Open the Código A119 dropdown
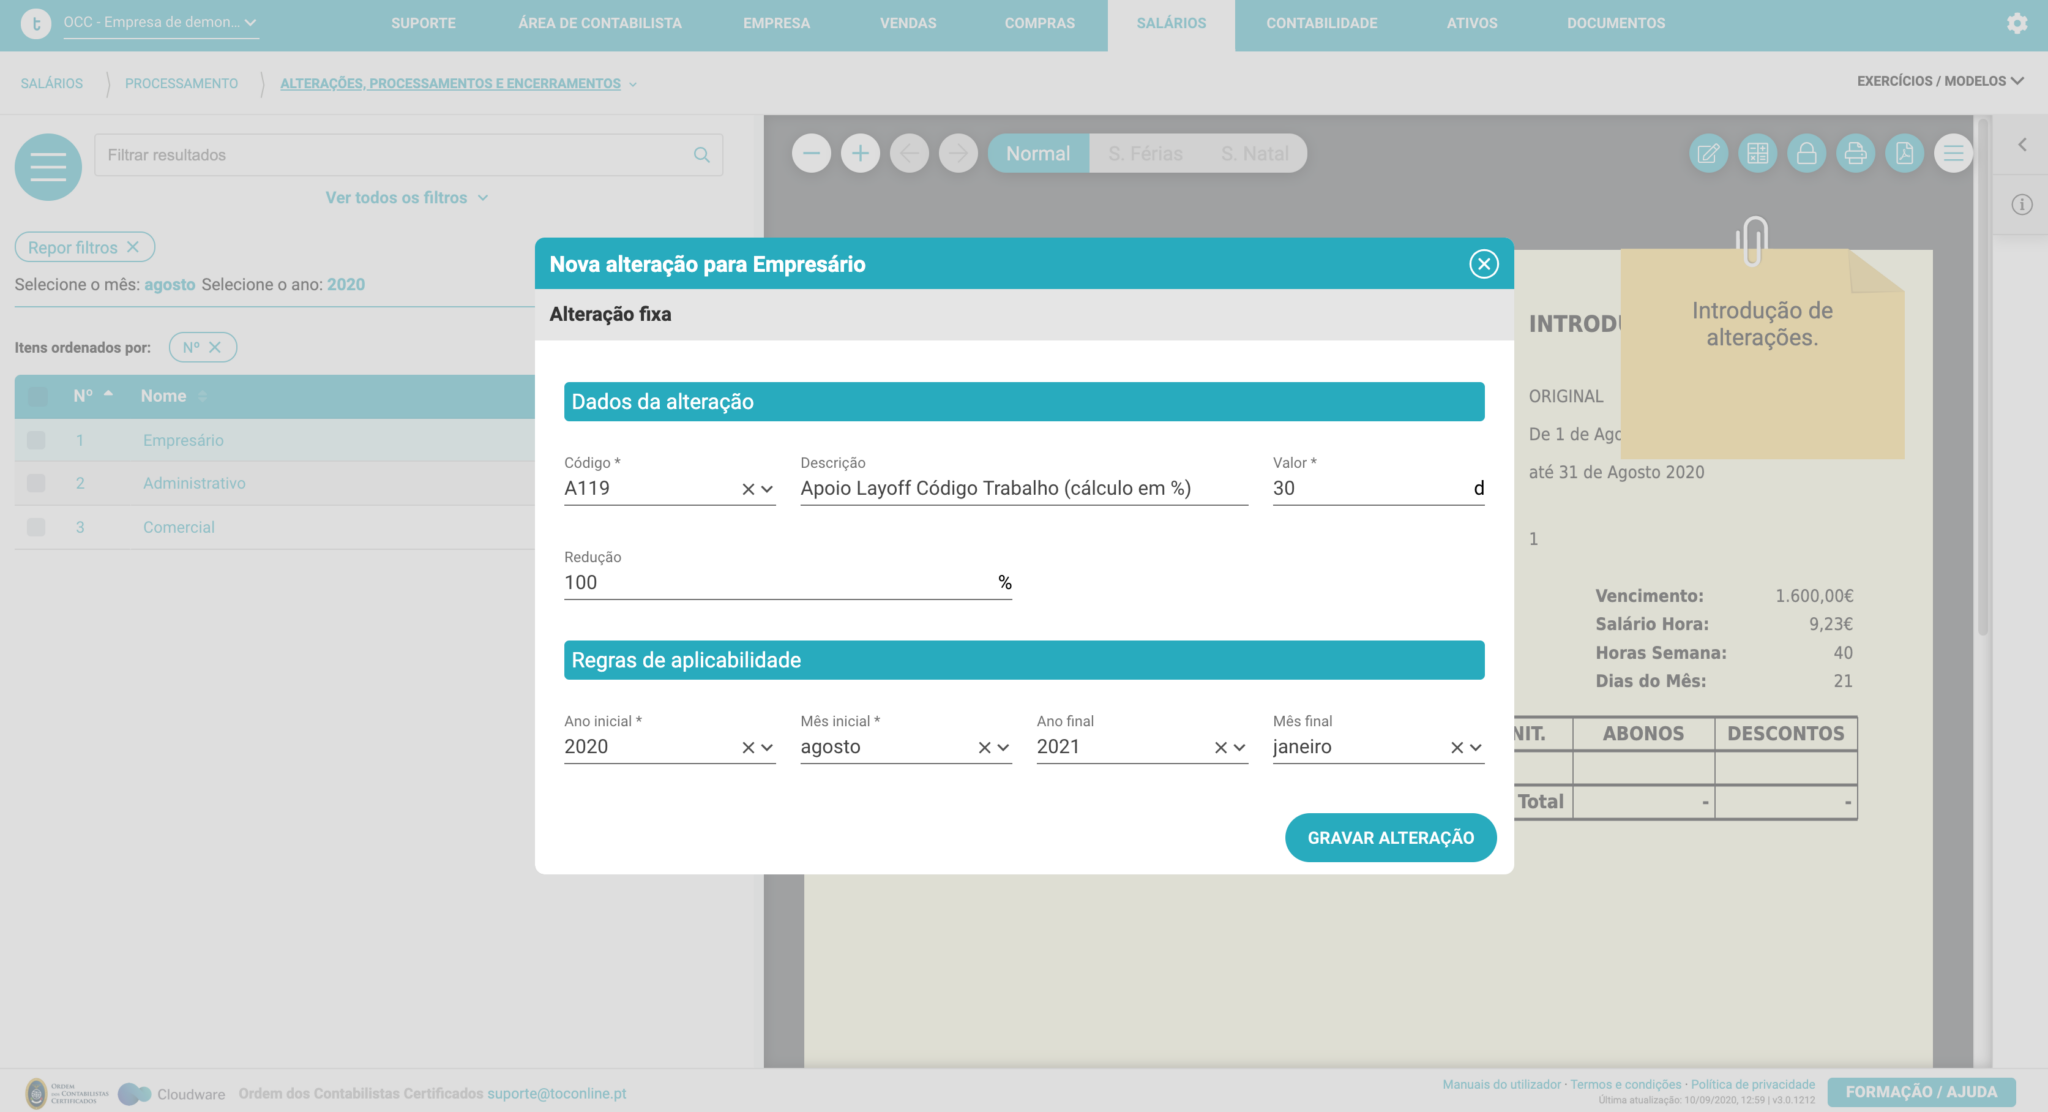 pos(767,489)
